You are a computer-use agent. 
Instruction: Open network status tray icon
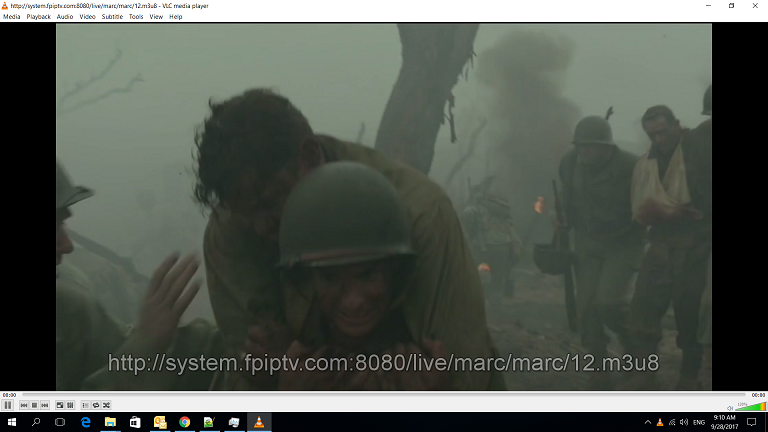coord(672,422)
